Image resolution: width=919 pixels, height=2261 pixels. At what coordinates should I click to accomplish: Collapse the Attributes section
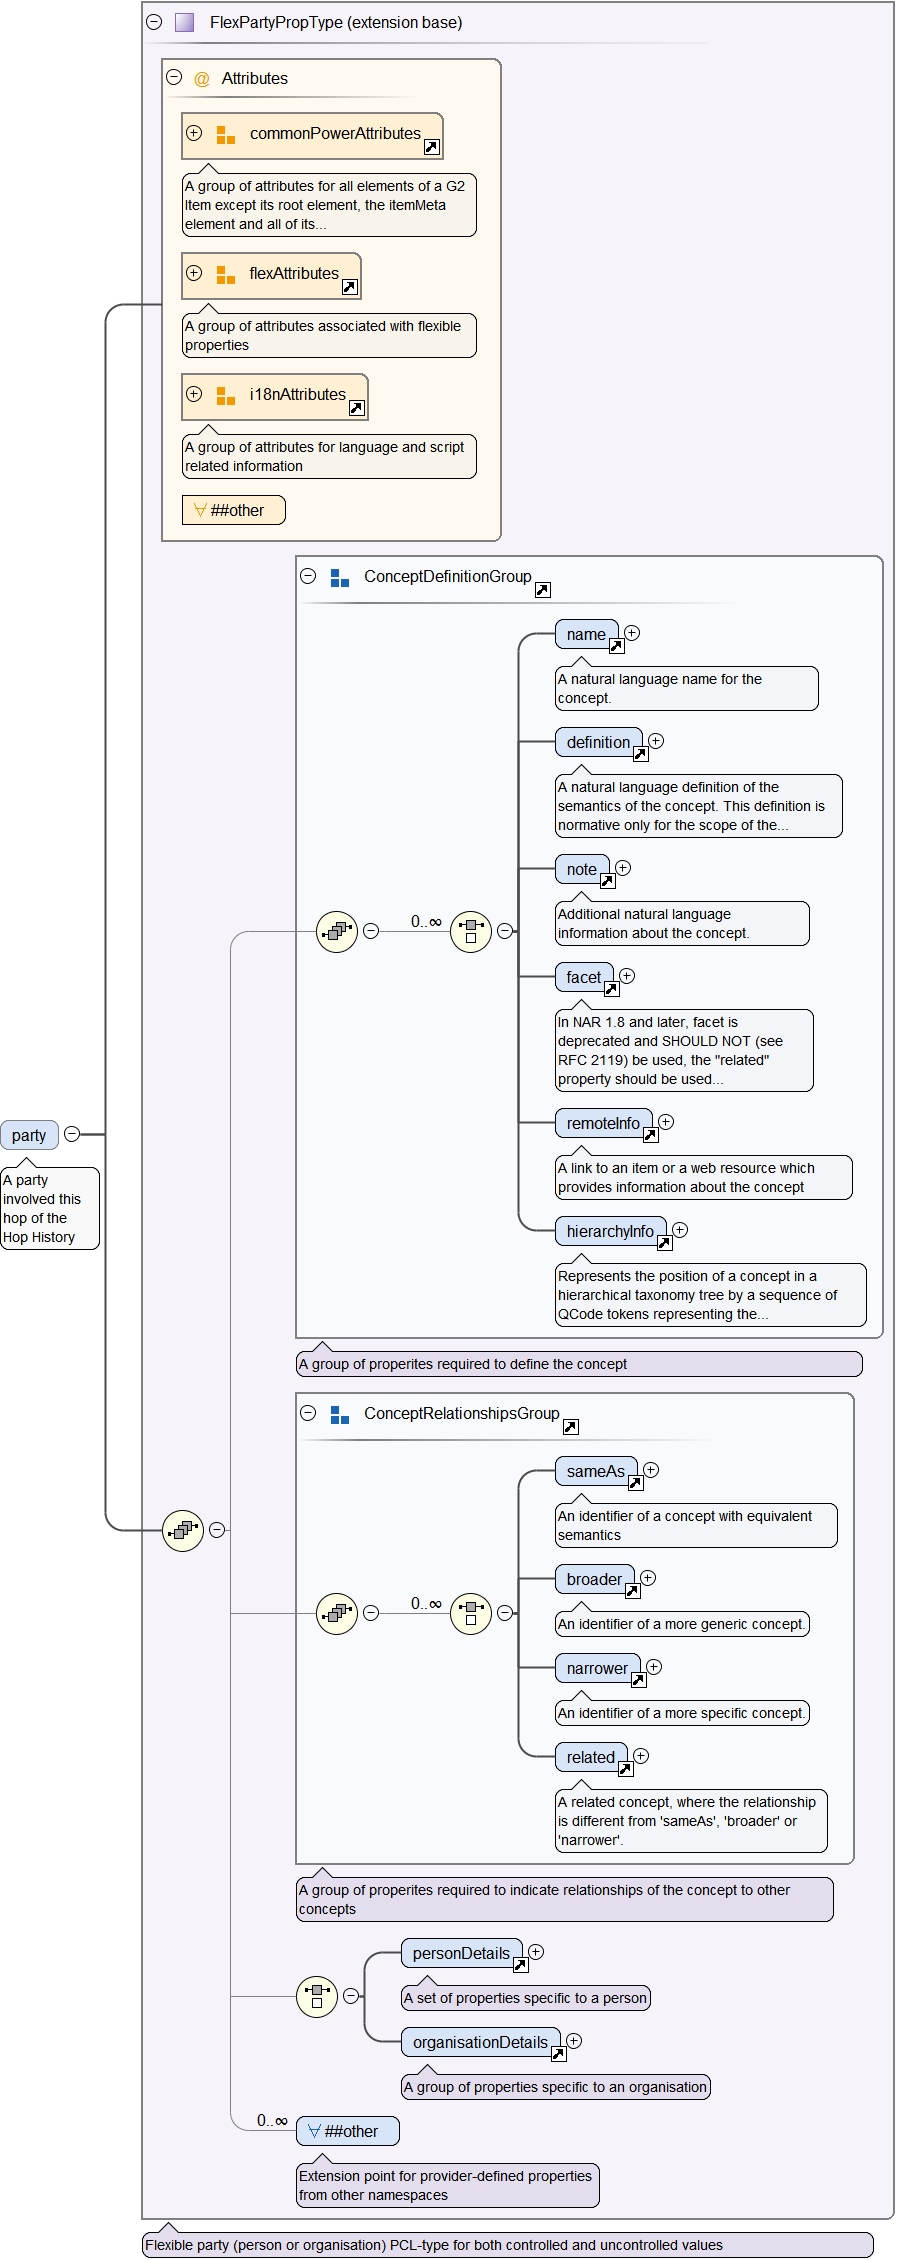pyautogui.click(x=174, y=77)
